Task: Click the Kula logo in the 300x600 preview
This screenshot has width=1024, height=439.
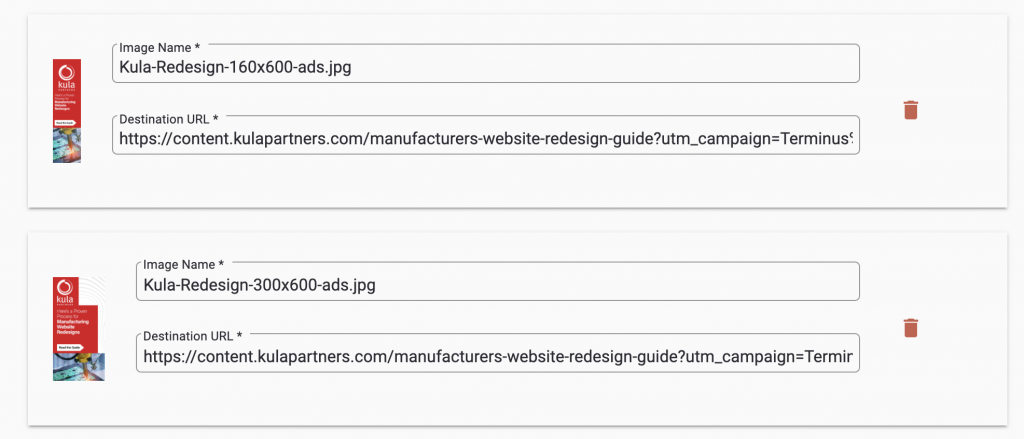Action: tap(65, 293)
